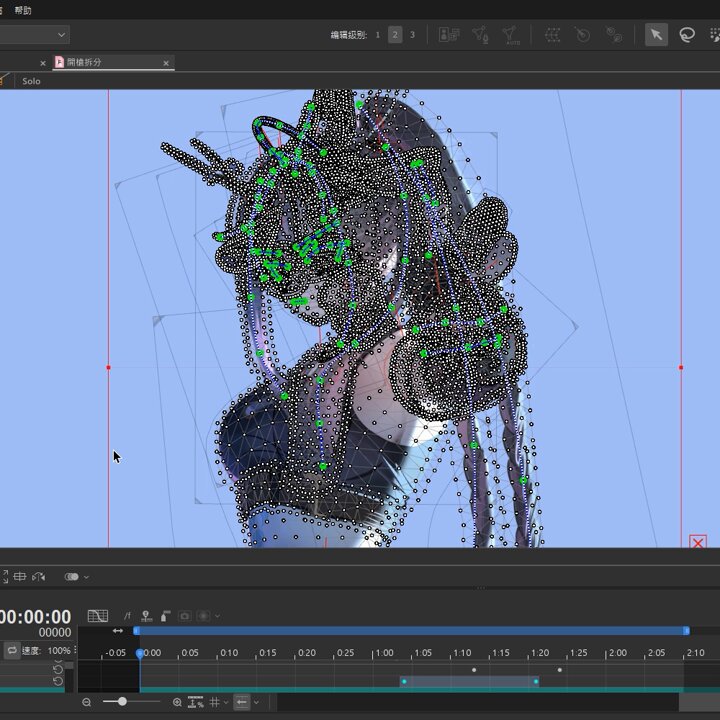The width and height of the screenshot is (720, 720).
Task: Toggle the Solo view button
Action: point(31,81)
